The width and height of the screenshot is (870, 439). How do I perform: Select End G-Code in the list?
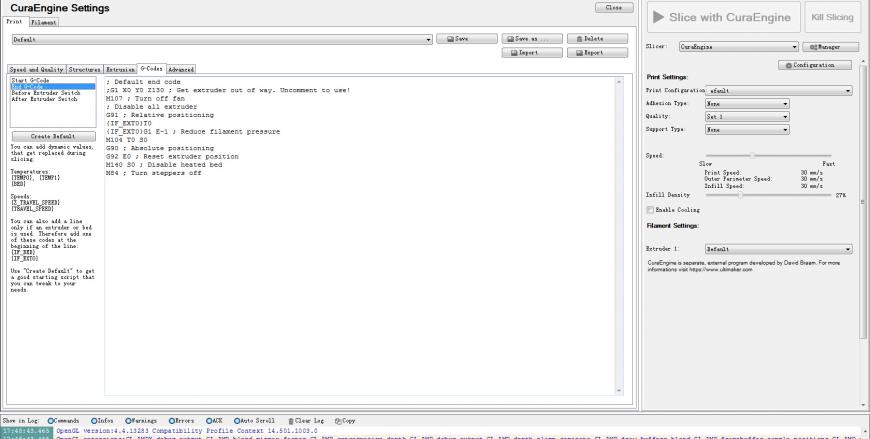(53, 87)
